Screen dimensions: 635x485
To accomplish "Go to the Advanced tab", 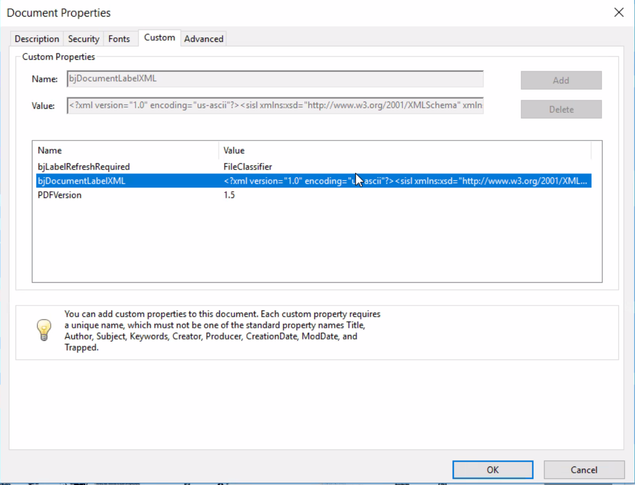I will click(204, 39).
